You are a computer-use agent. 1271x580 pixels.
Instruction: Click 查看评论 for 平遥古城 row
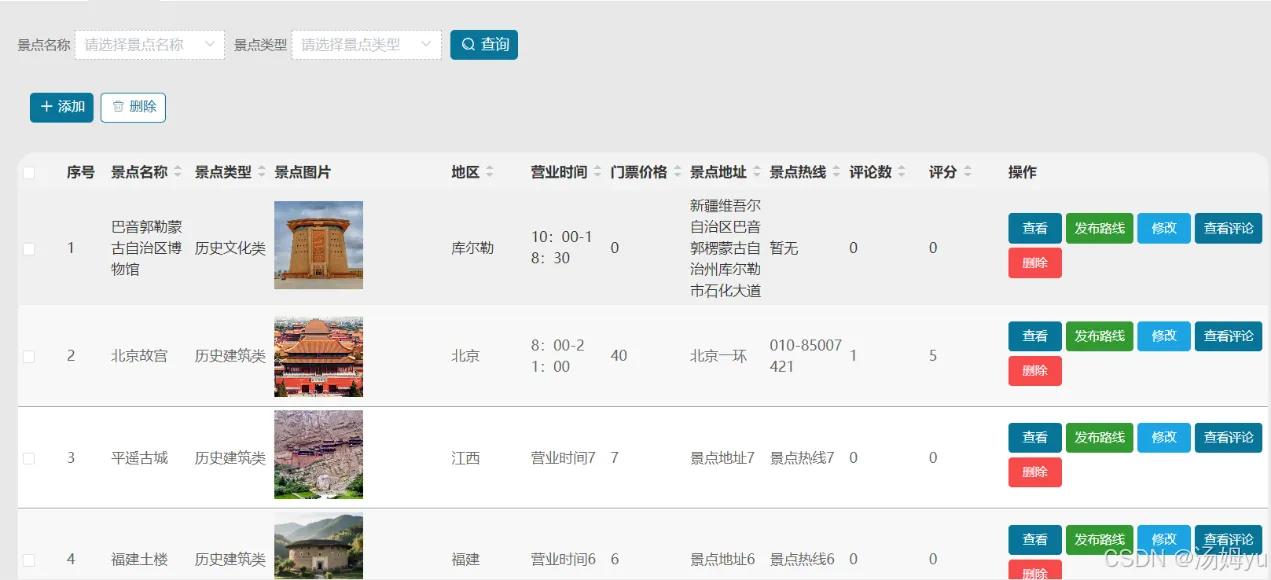(x=1228, y=437)
